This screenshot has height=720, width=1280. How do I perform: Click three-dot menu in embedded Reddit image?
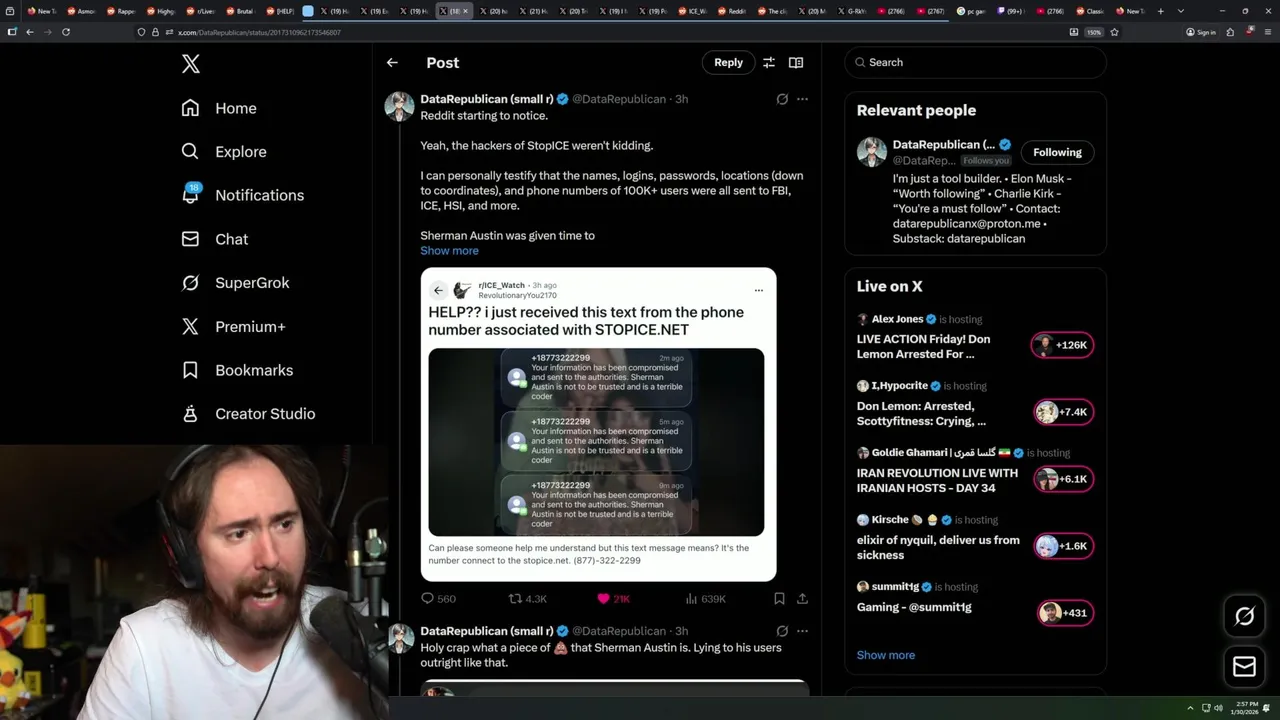click(759, 290)
